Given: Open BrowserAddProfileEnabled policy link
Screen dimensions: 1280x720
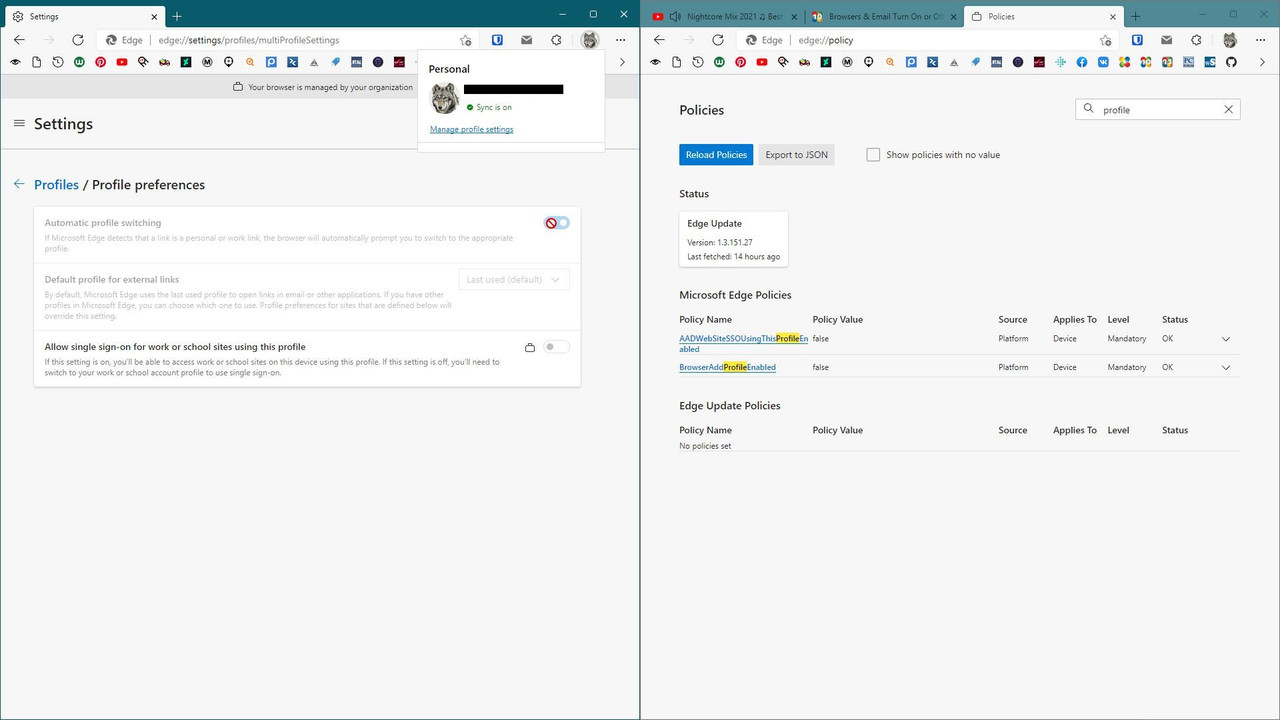Looking at the screenshot, I should (x=727, y=367).
